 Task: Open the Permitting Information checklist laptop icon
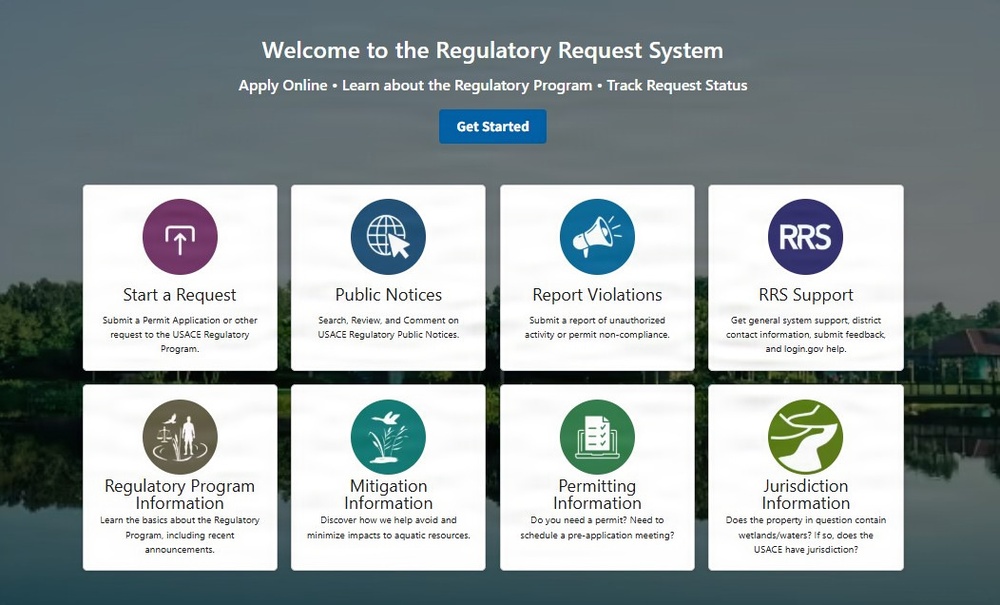pos(597,437)
